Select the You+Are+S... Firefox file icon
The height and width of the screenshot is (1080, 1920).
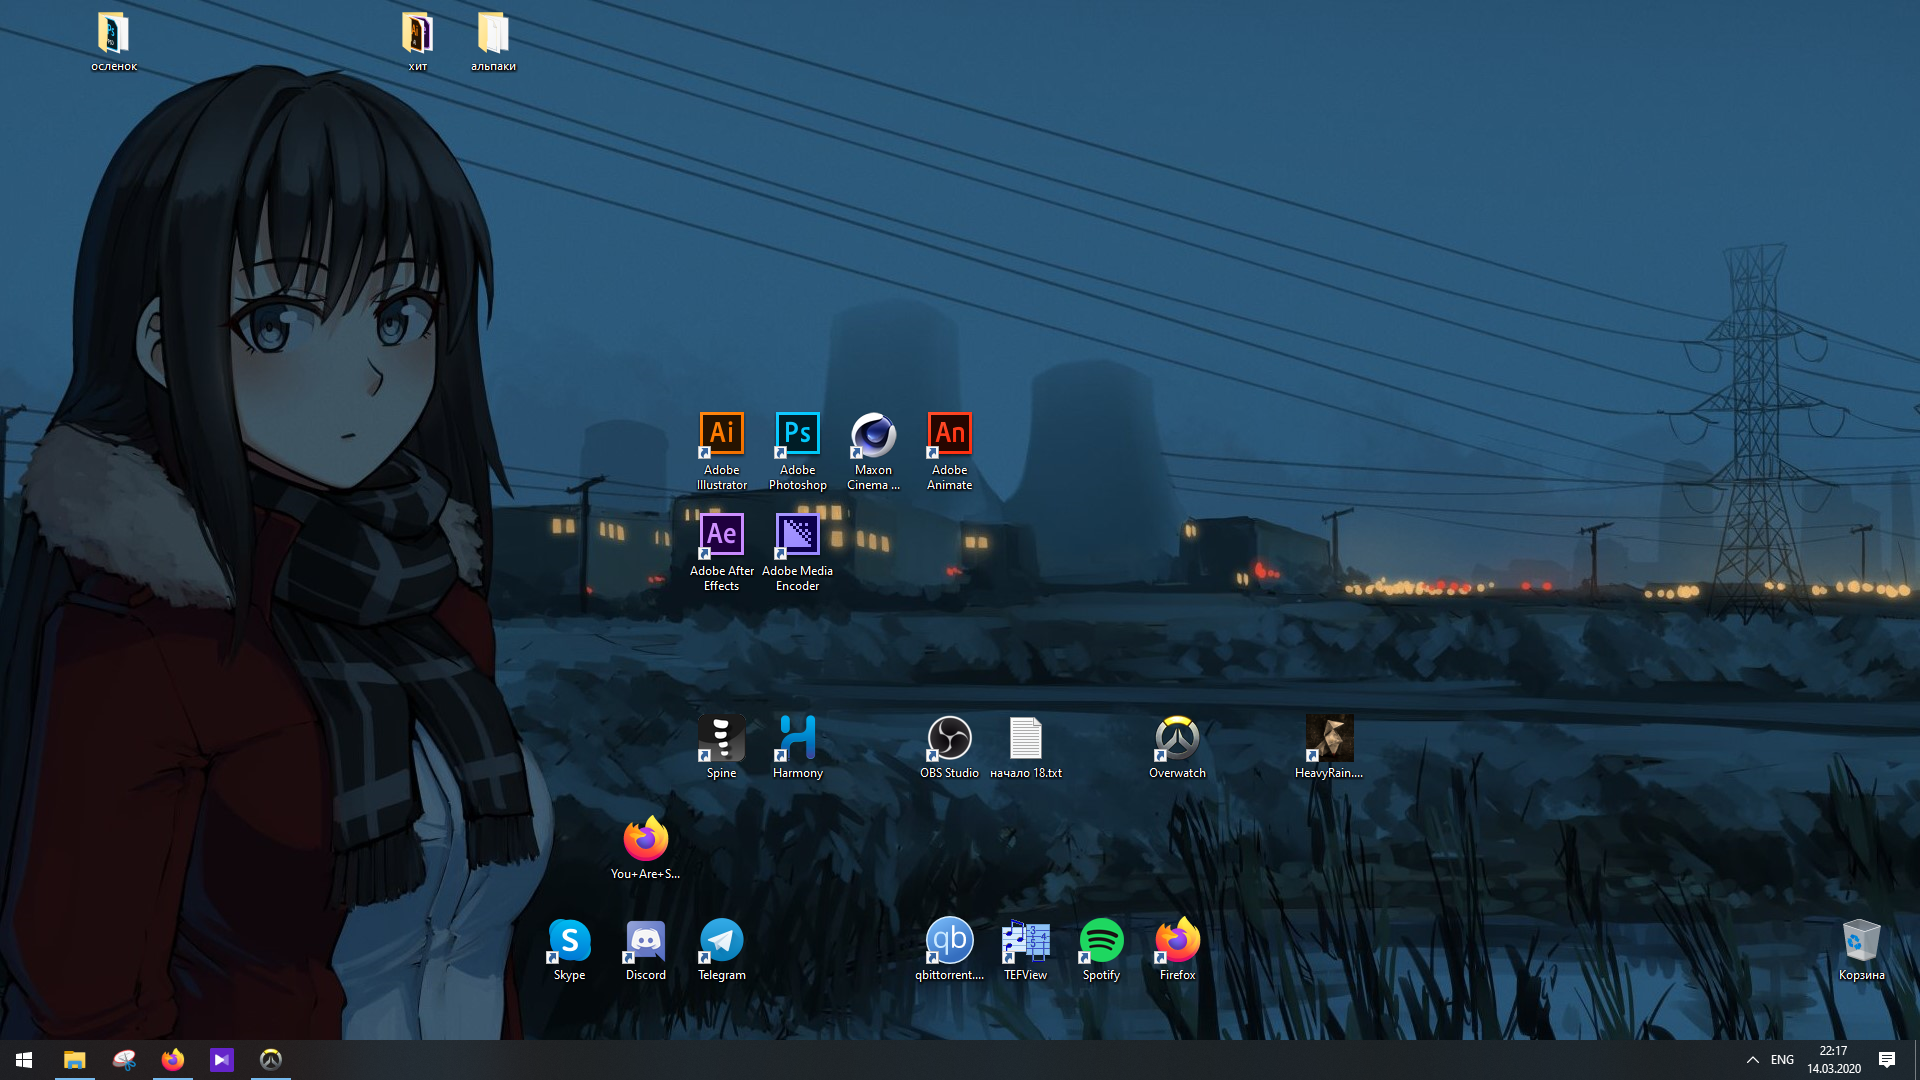(x=645, y=848)
